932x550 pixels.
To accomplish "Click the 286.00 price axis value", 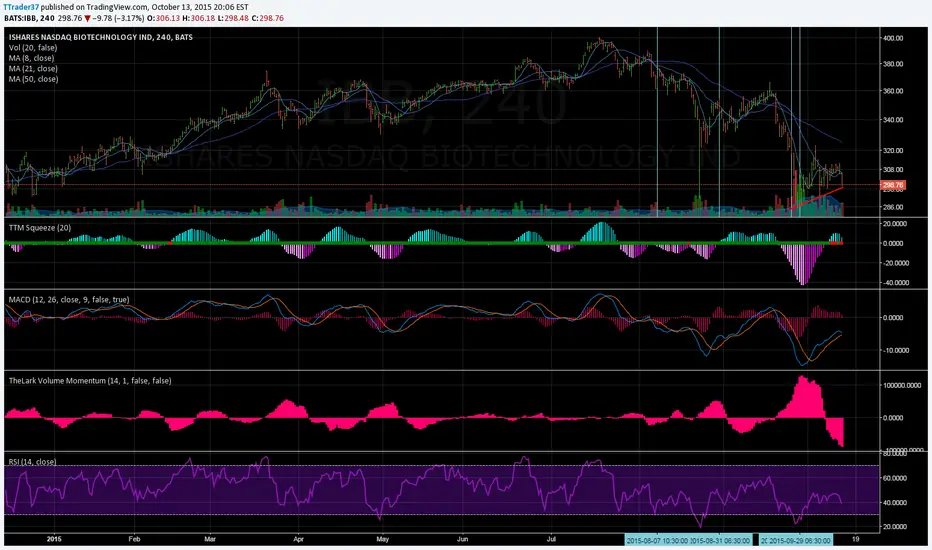I will click(x=893, y=208).
